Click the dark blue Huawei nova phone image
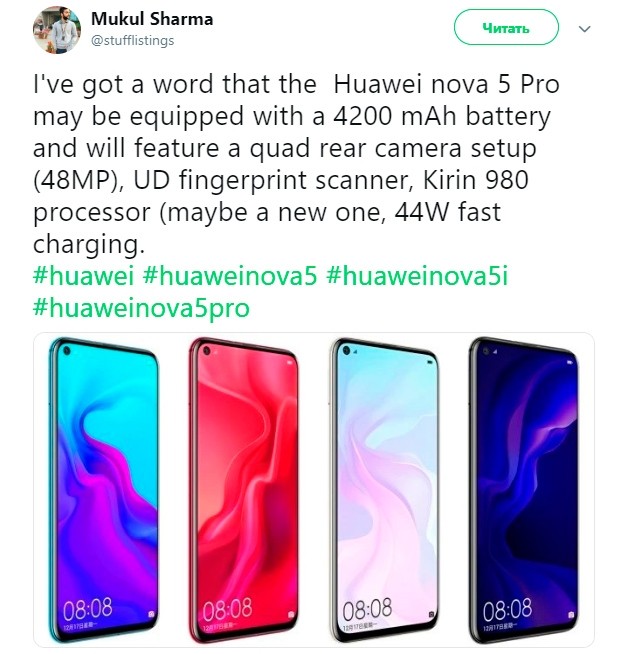Viewport: 619px width, 654px height. click(x=524, y=490)
